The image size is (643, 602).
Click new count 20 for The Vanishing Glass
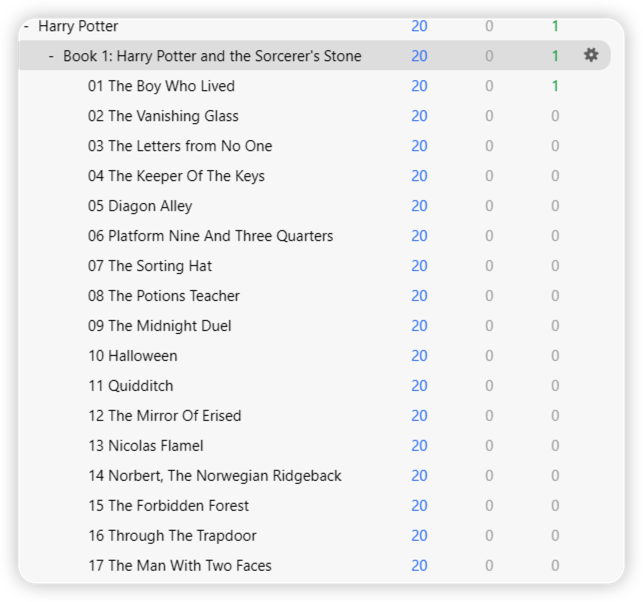pos(419,116)
